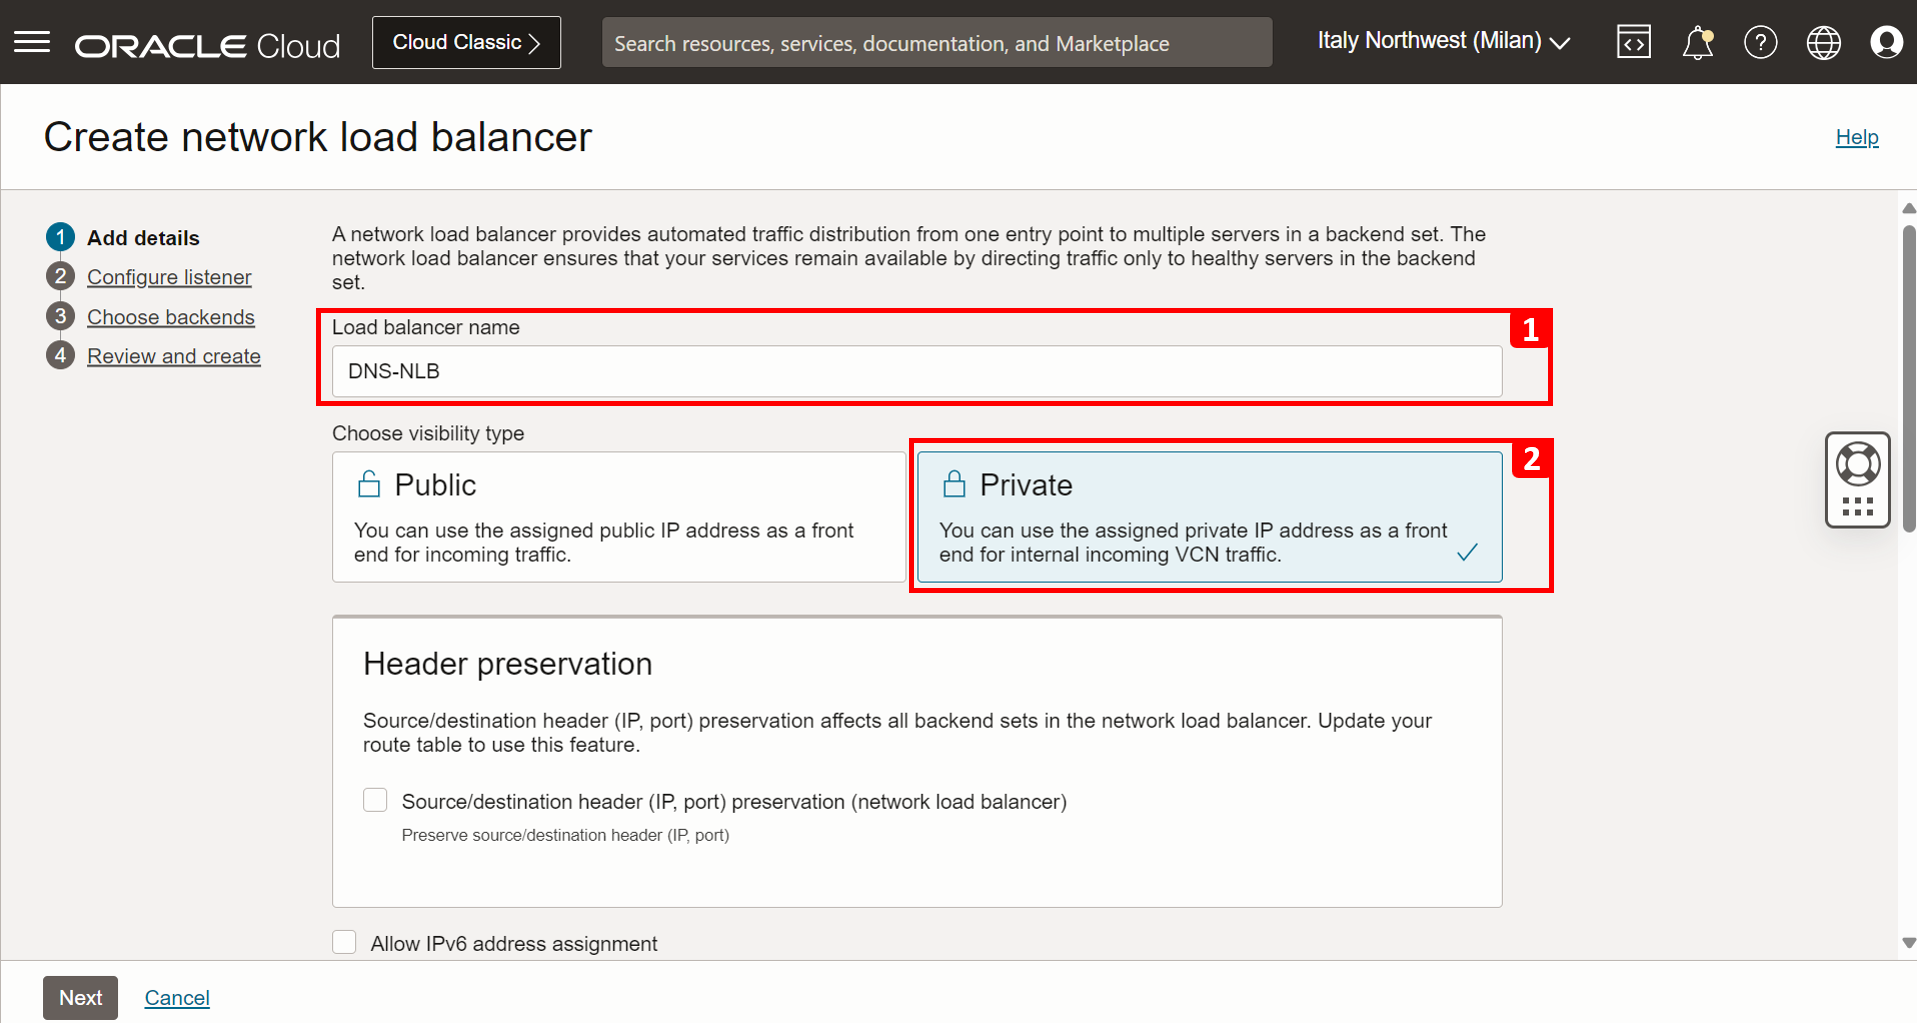Select the Private visibility type
This screenshot has height=1023, width=1917.
1209,516
